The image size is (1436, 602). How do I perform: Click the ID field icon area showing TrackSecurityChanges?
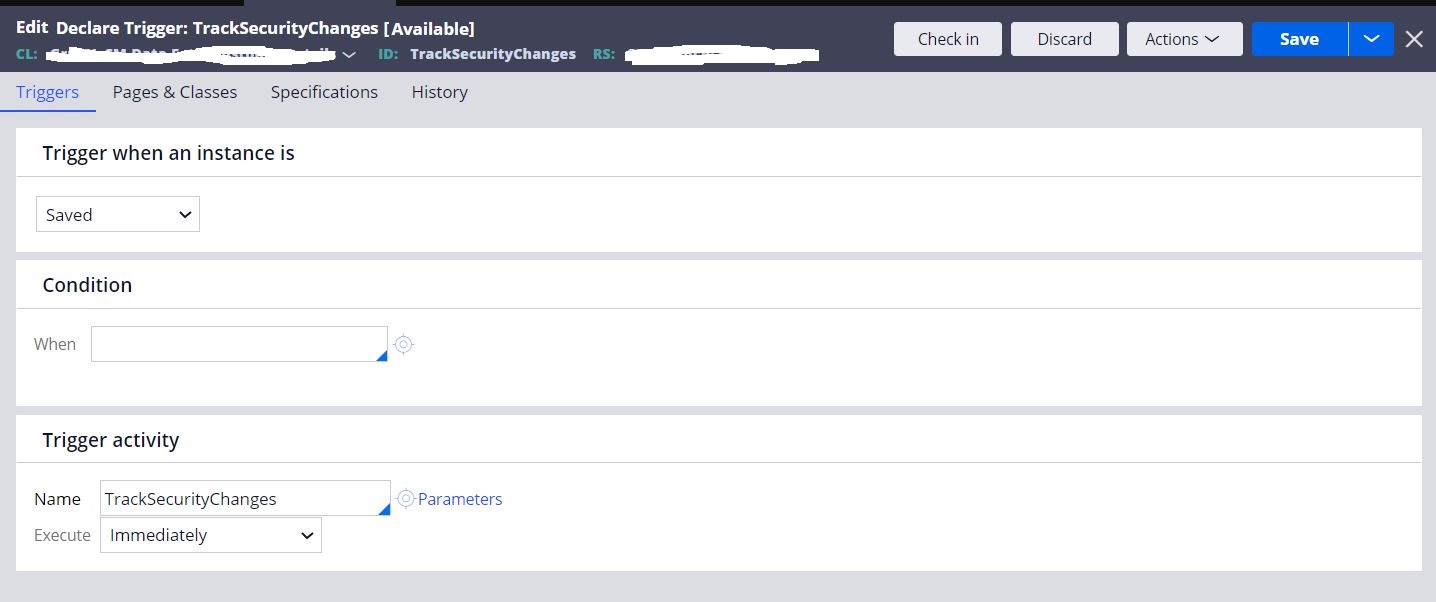coord(492,54)
